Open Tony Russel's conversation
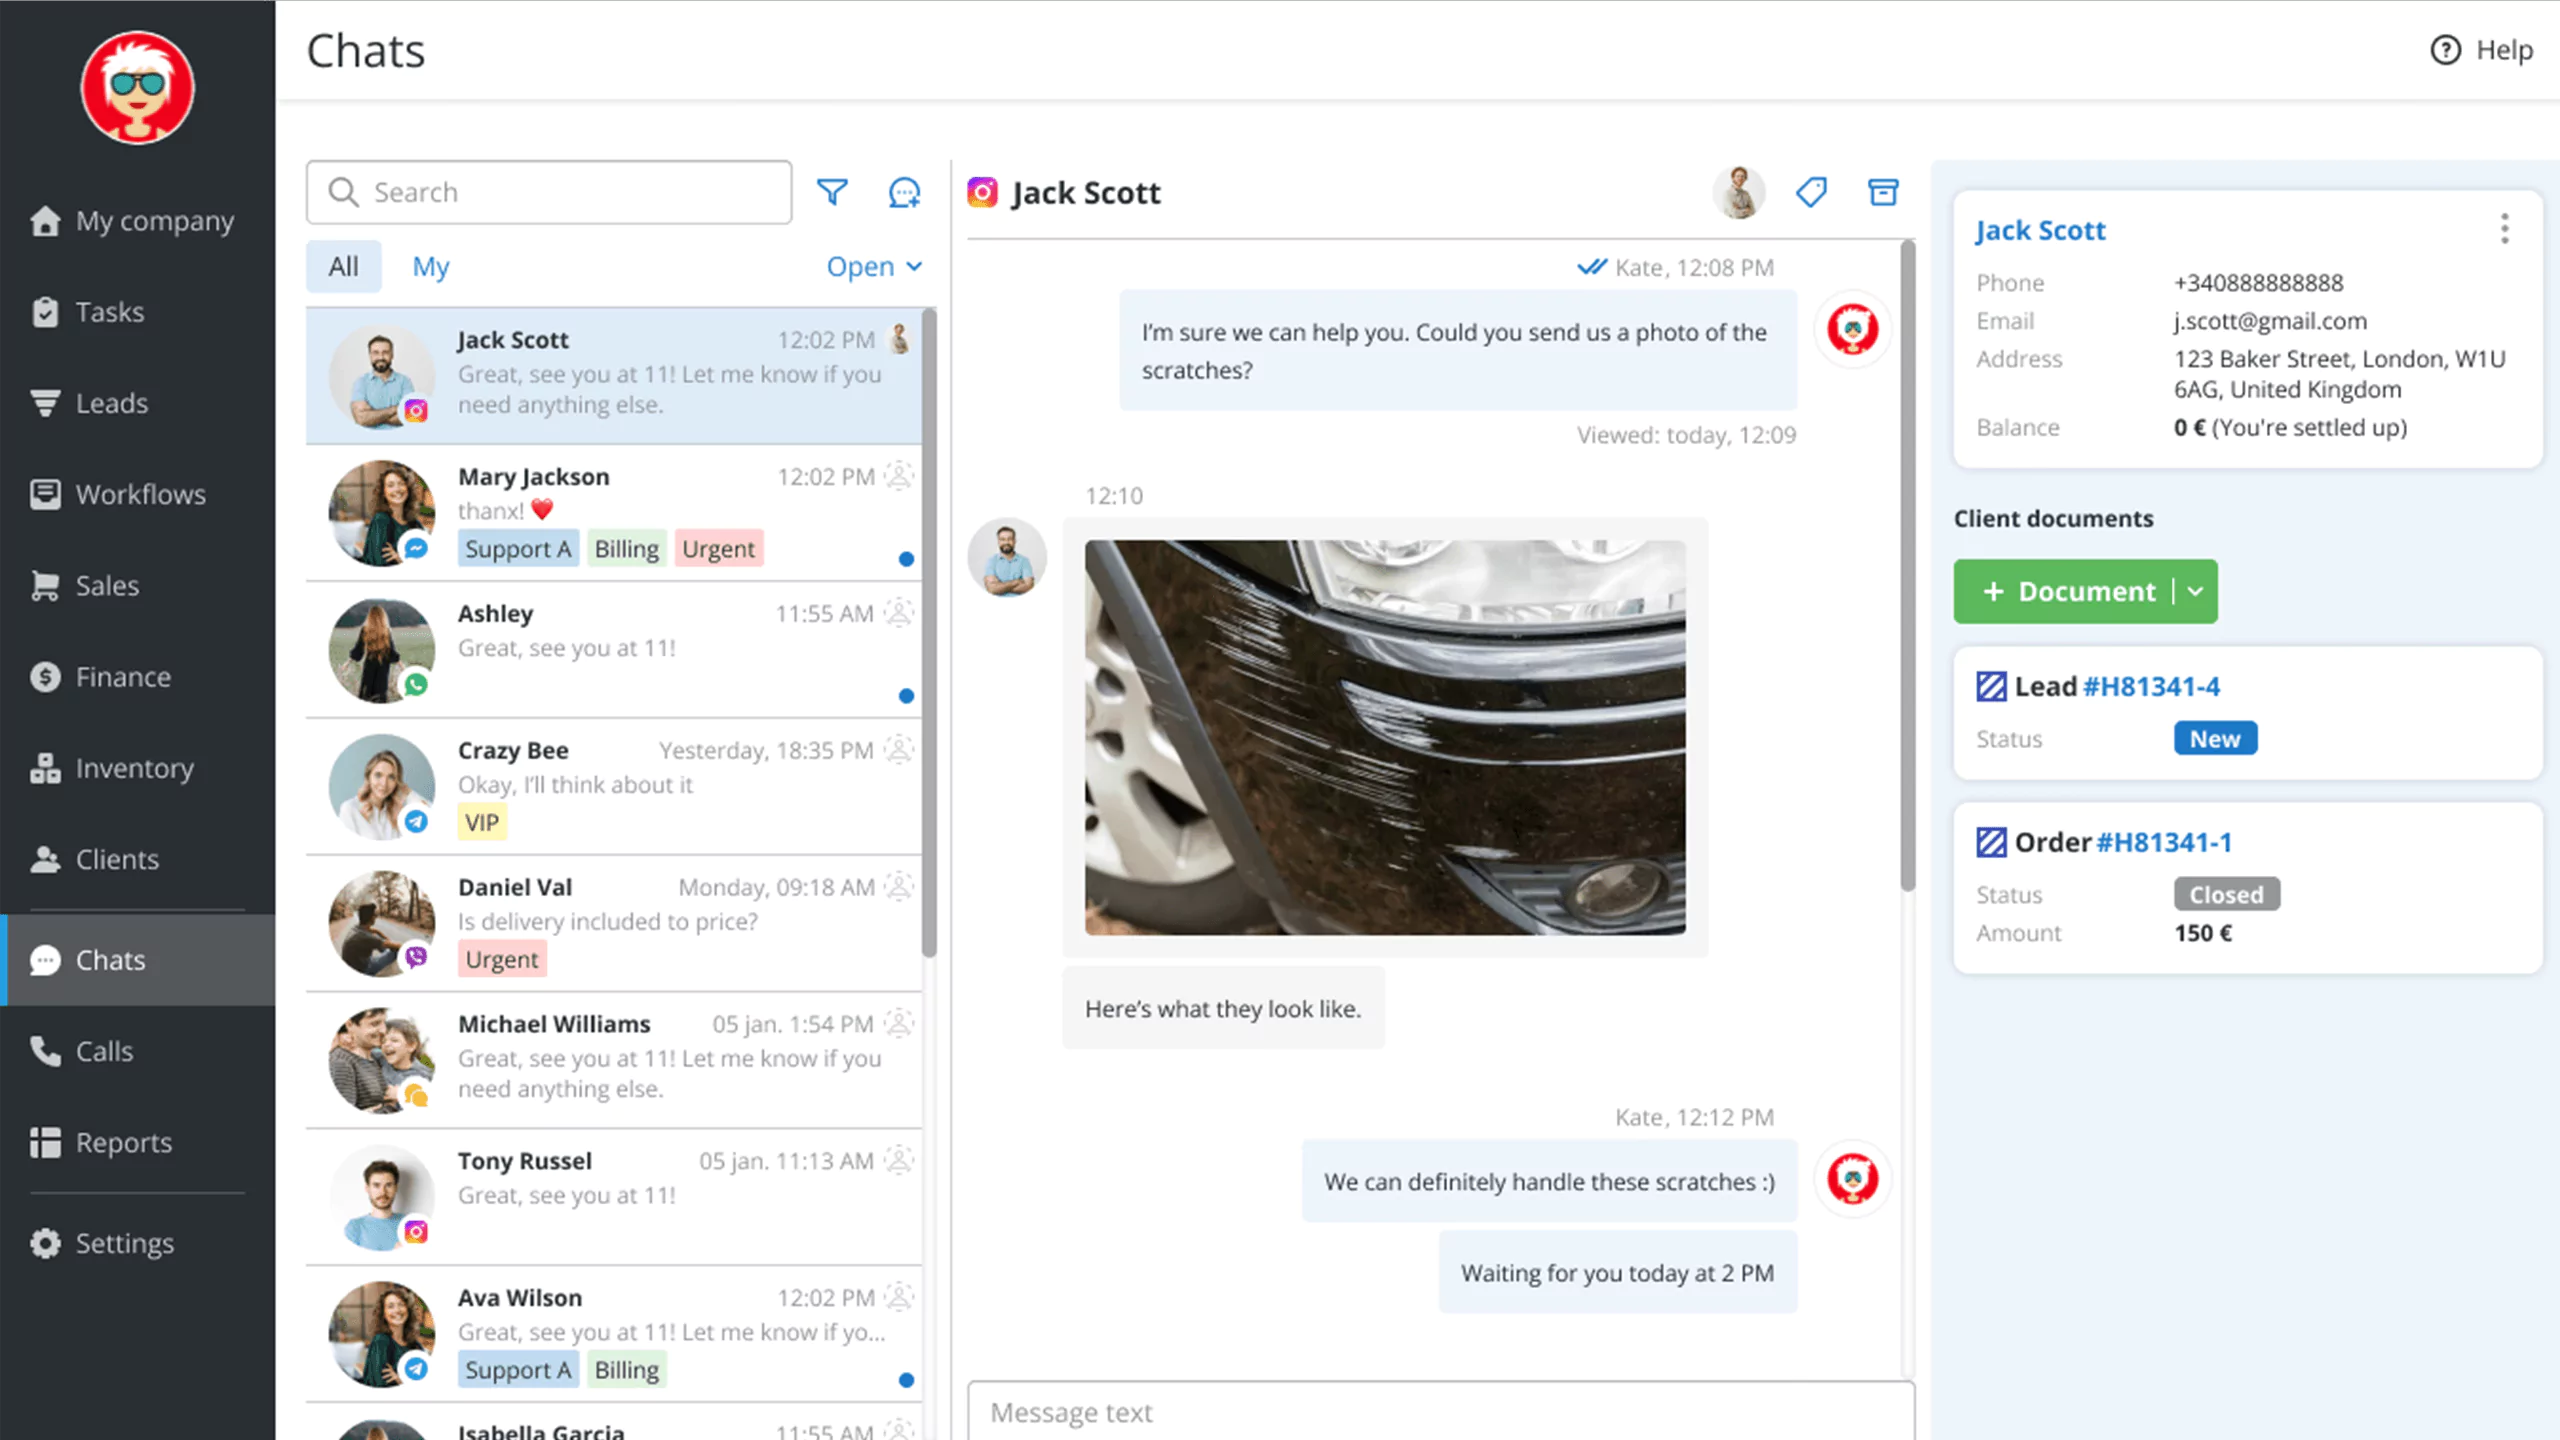The image size is (2560, 1440). click(614, 1198)
